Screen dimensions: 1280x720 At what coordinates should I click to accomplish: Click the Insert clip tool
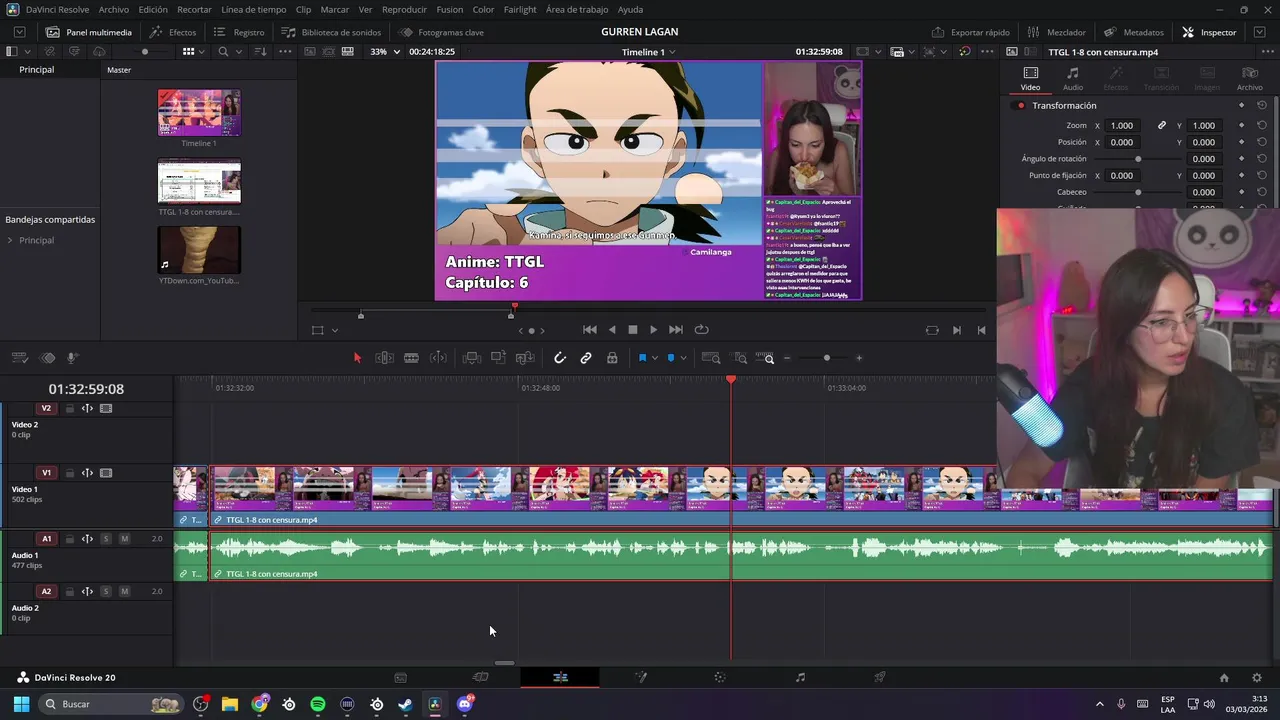point(471,358)
